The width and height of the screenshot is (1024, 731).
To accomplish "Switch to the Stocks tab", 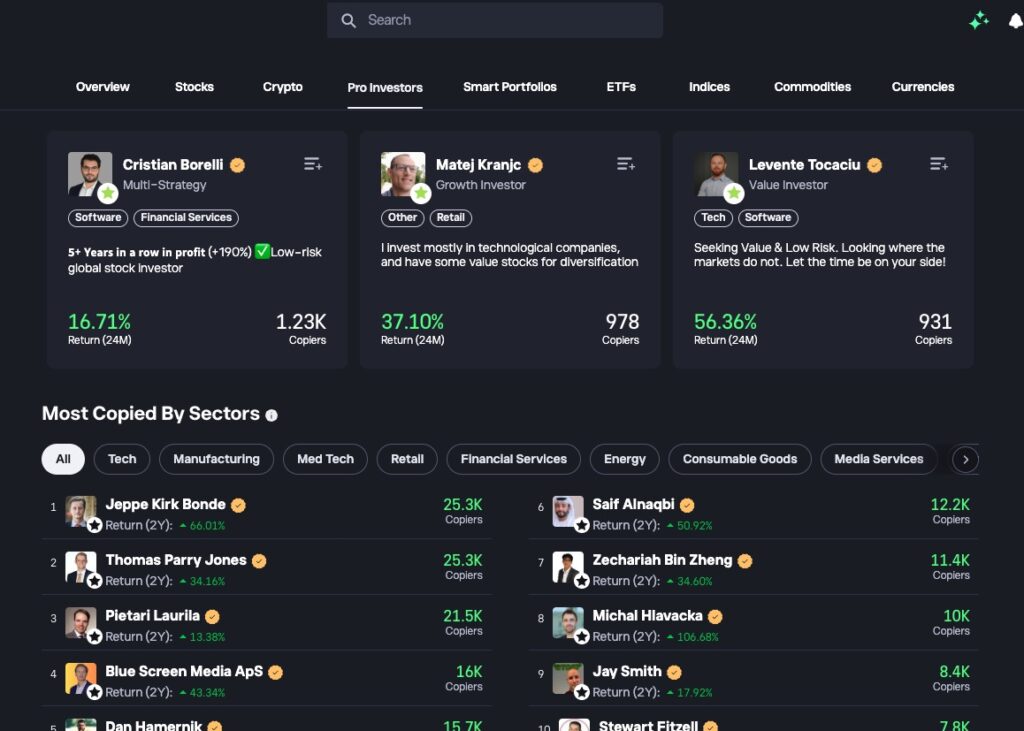I will pyautogui.click(x=194, y=87).
